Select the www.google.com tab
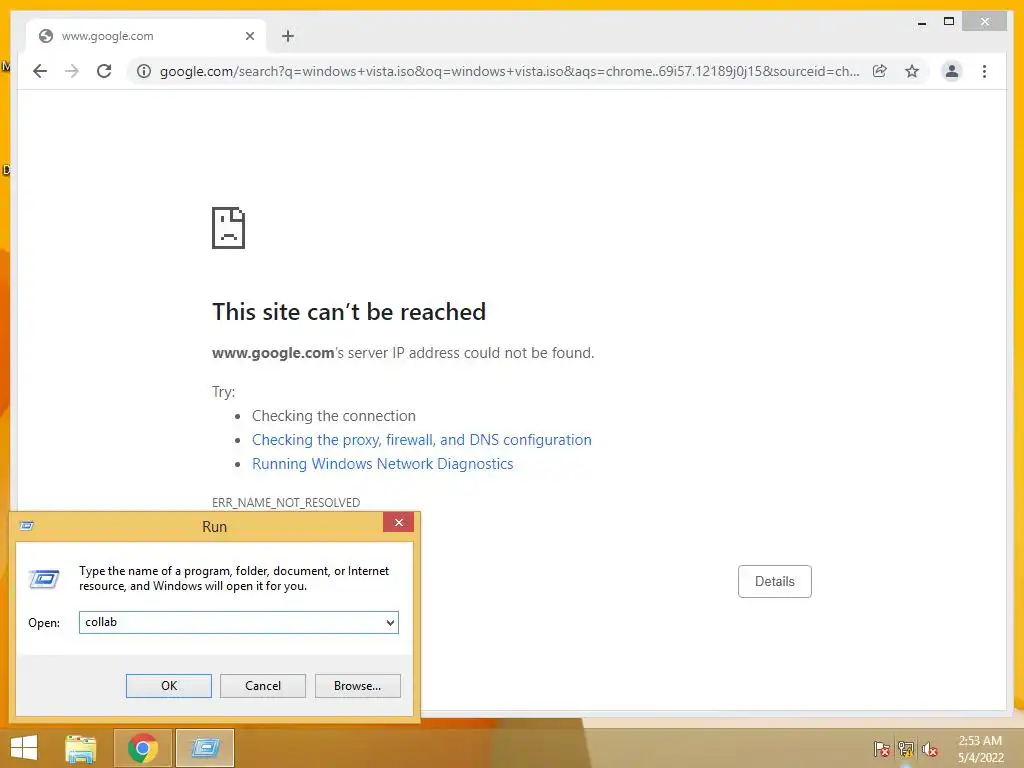This screenshot has width=1024, height=768. pyautogui.click(x=146, y=36)
